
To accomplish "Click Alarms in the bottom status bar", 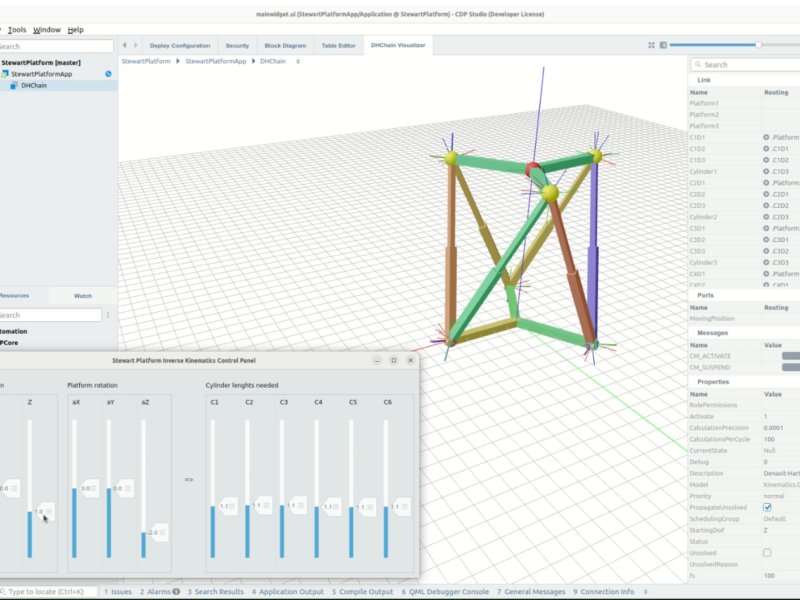I will click(x=160, y=591).
